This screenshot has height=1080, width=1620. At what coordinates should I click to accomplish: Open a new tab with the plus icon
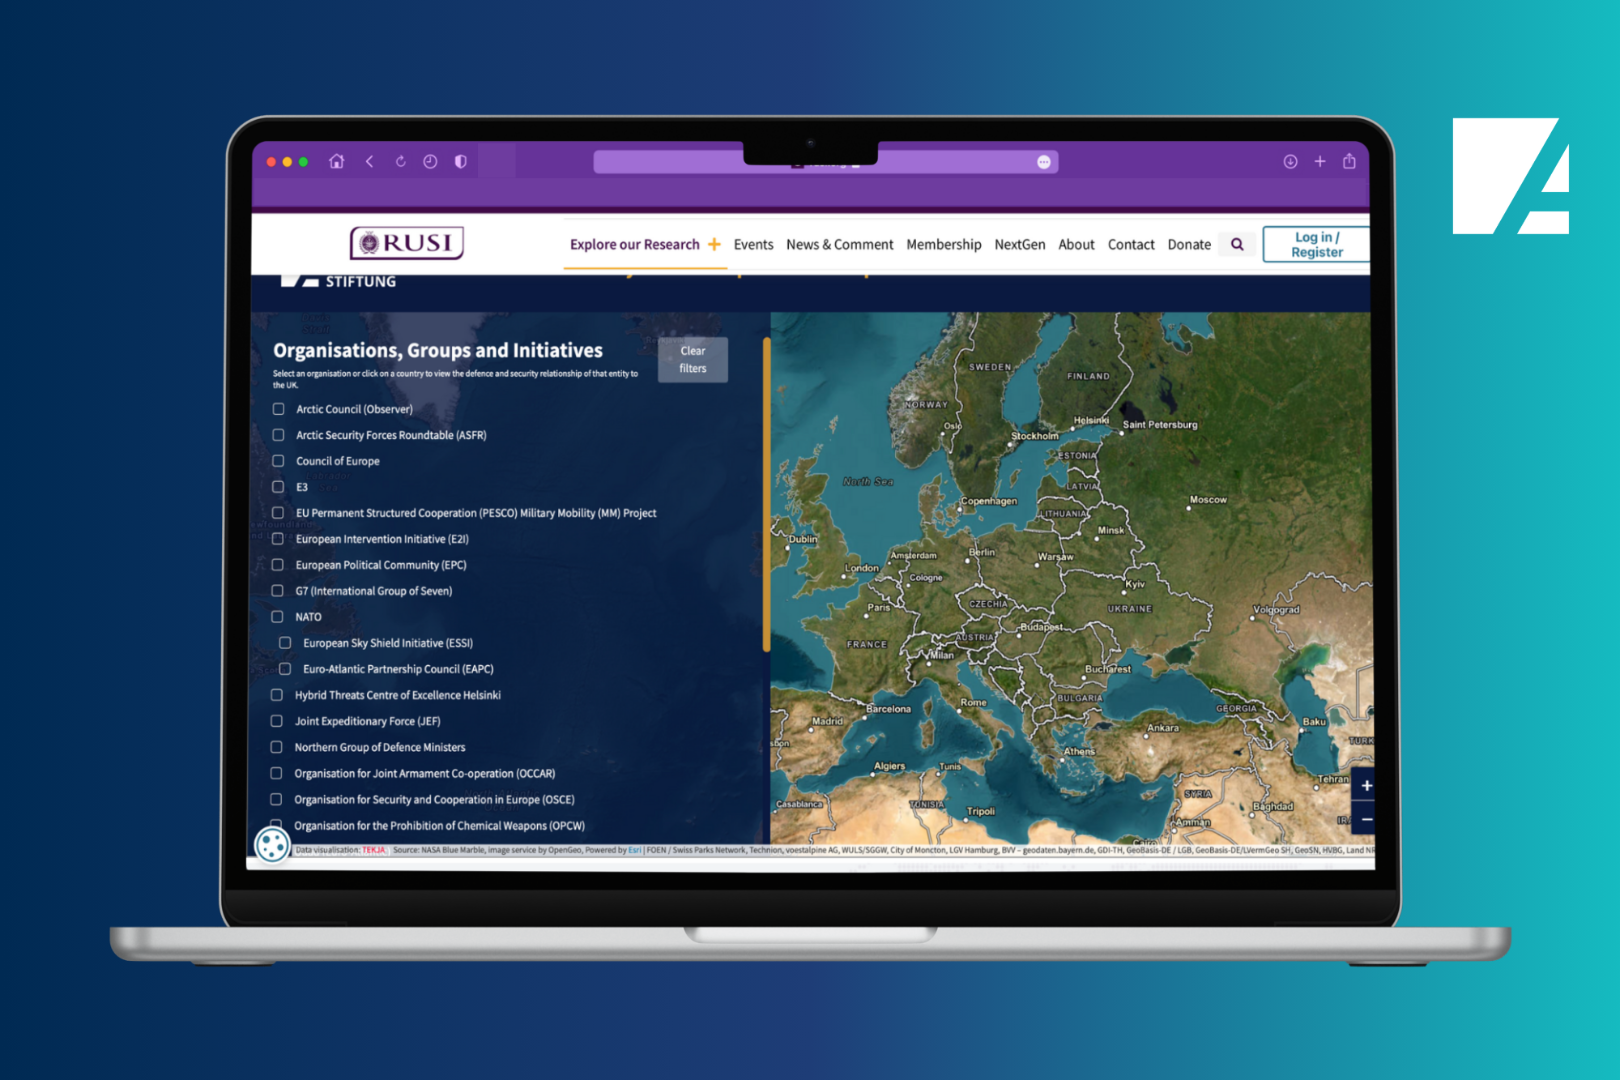[1320, 161]
